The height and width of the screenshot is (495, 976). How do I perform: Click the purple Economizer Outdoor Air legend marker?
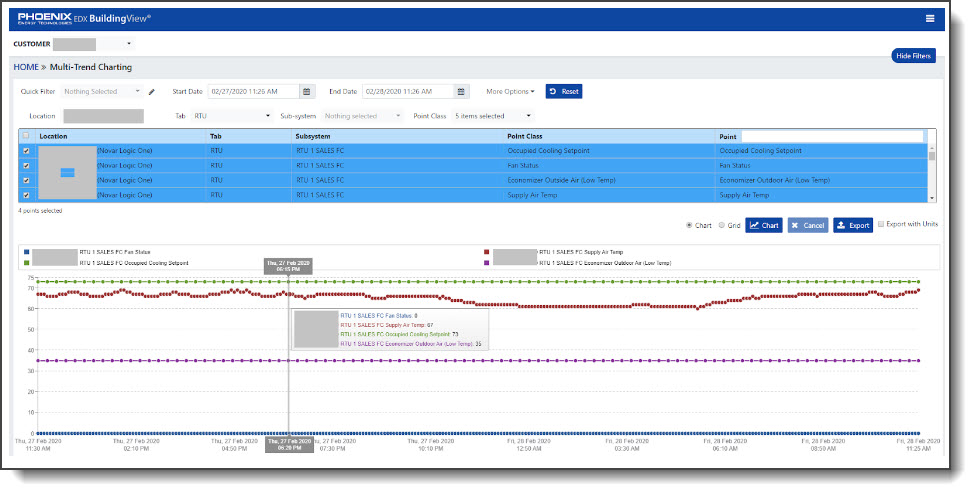pos(487,263)
